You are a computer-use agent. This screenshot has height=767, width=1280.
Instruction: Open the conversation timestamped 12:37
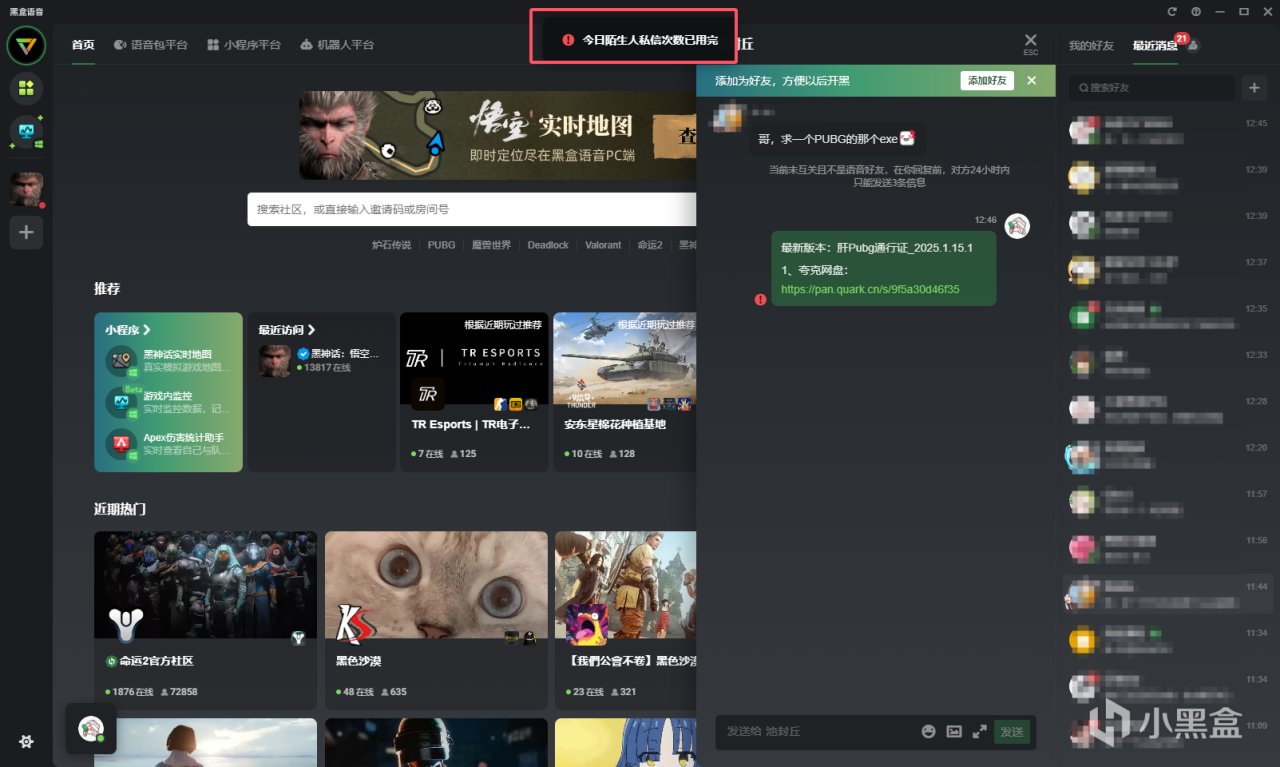point(1166,269)
